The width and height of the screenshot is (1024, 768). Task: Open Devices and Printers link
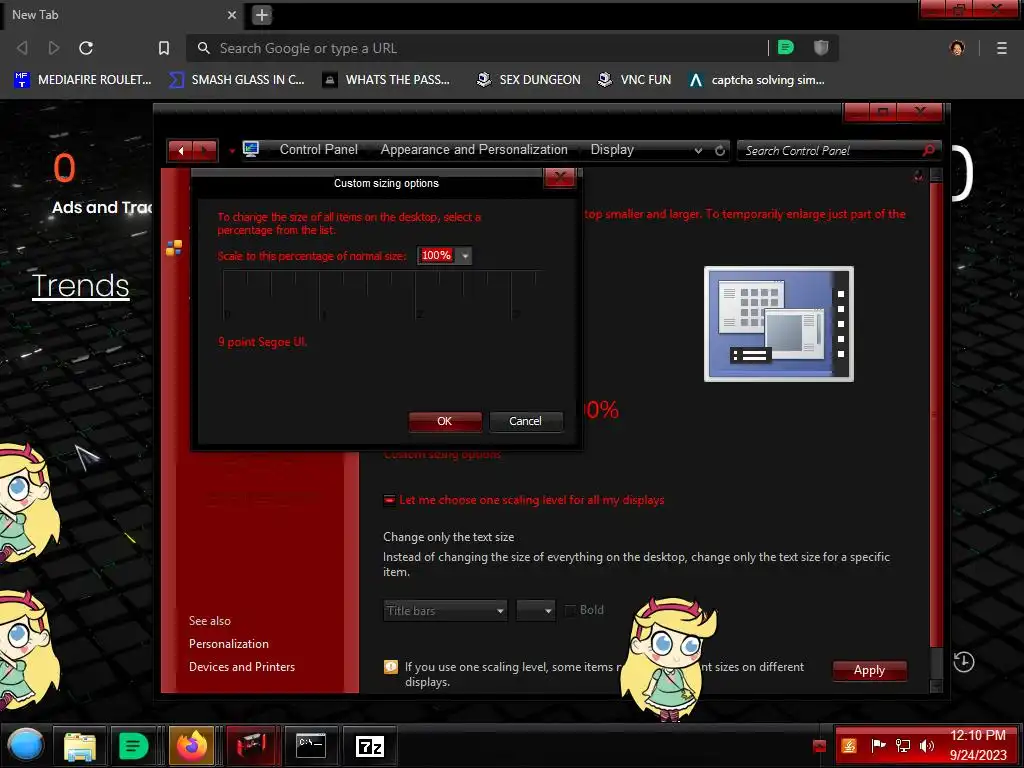click(x=242, y=667)
